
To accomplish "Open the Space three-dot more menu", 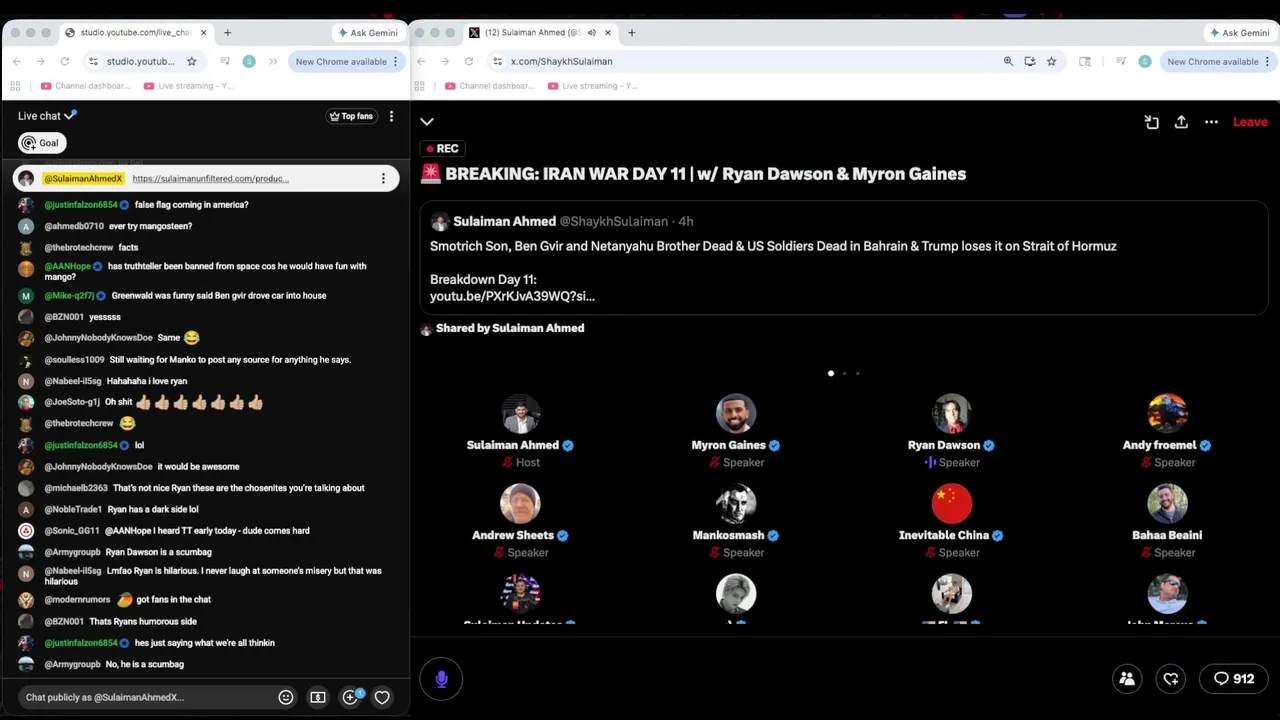I will (1211, 122).
